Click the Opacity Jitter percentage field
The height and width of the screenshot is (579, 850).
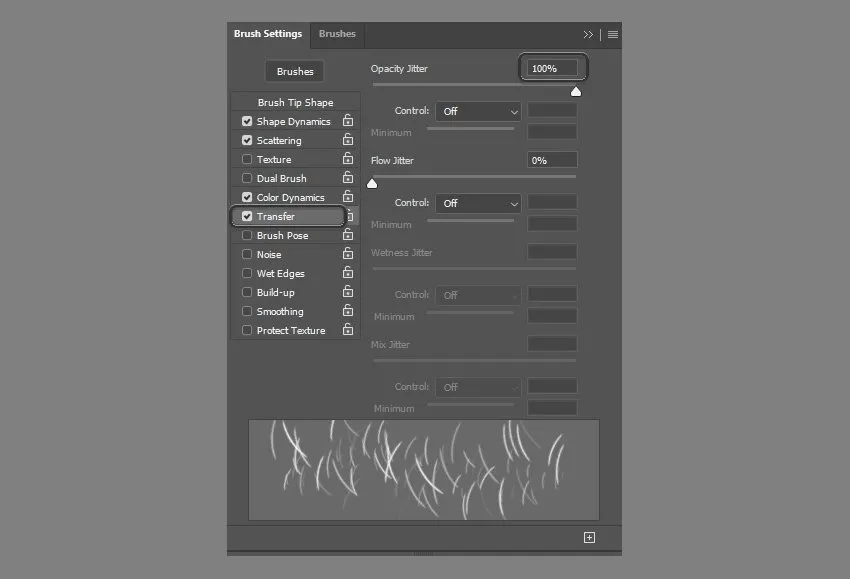553,68
